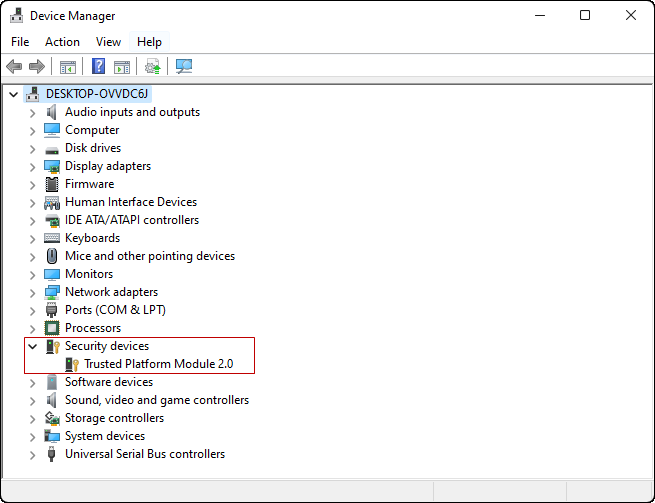The height and width of the screenshot is (503, 655).
Task: Click the Mice and pointing devices icon
Action: pyautogui.click(x=52, y=256)
